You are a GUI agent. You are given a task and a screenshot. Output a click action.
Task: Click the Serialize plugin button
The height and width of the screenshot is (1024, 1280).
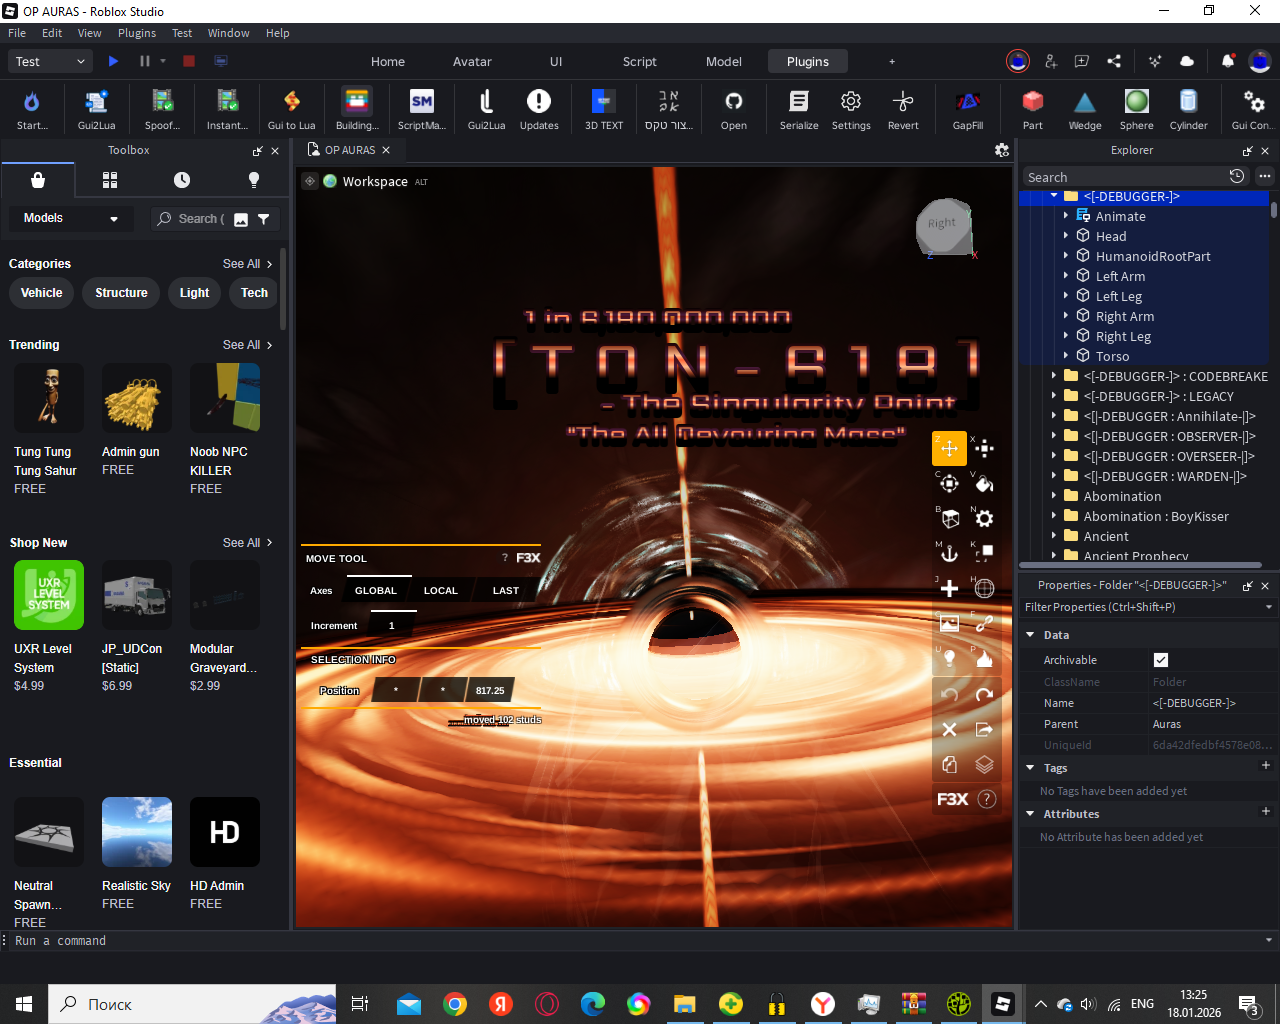tap(799, 109)
